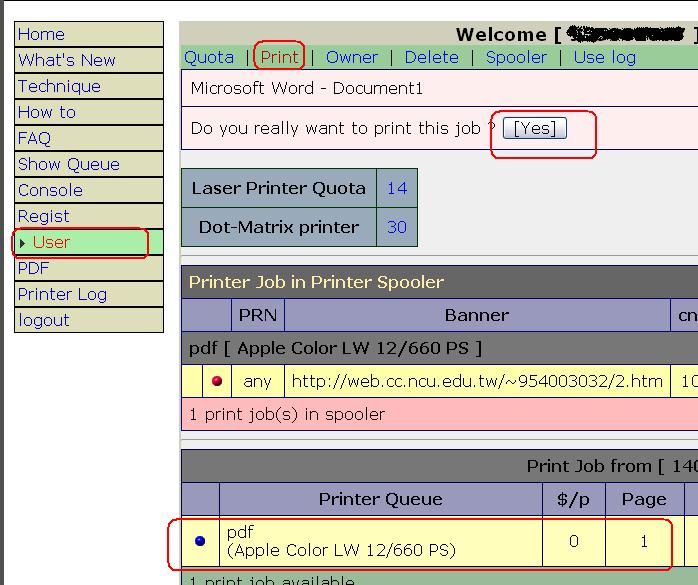Go to the Spooler tab
The width and height of the screenshot is (698, 585).
point(516,57)
